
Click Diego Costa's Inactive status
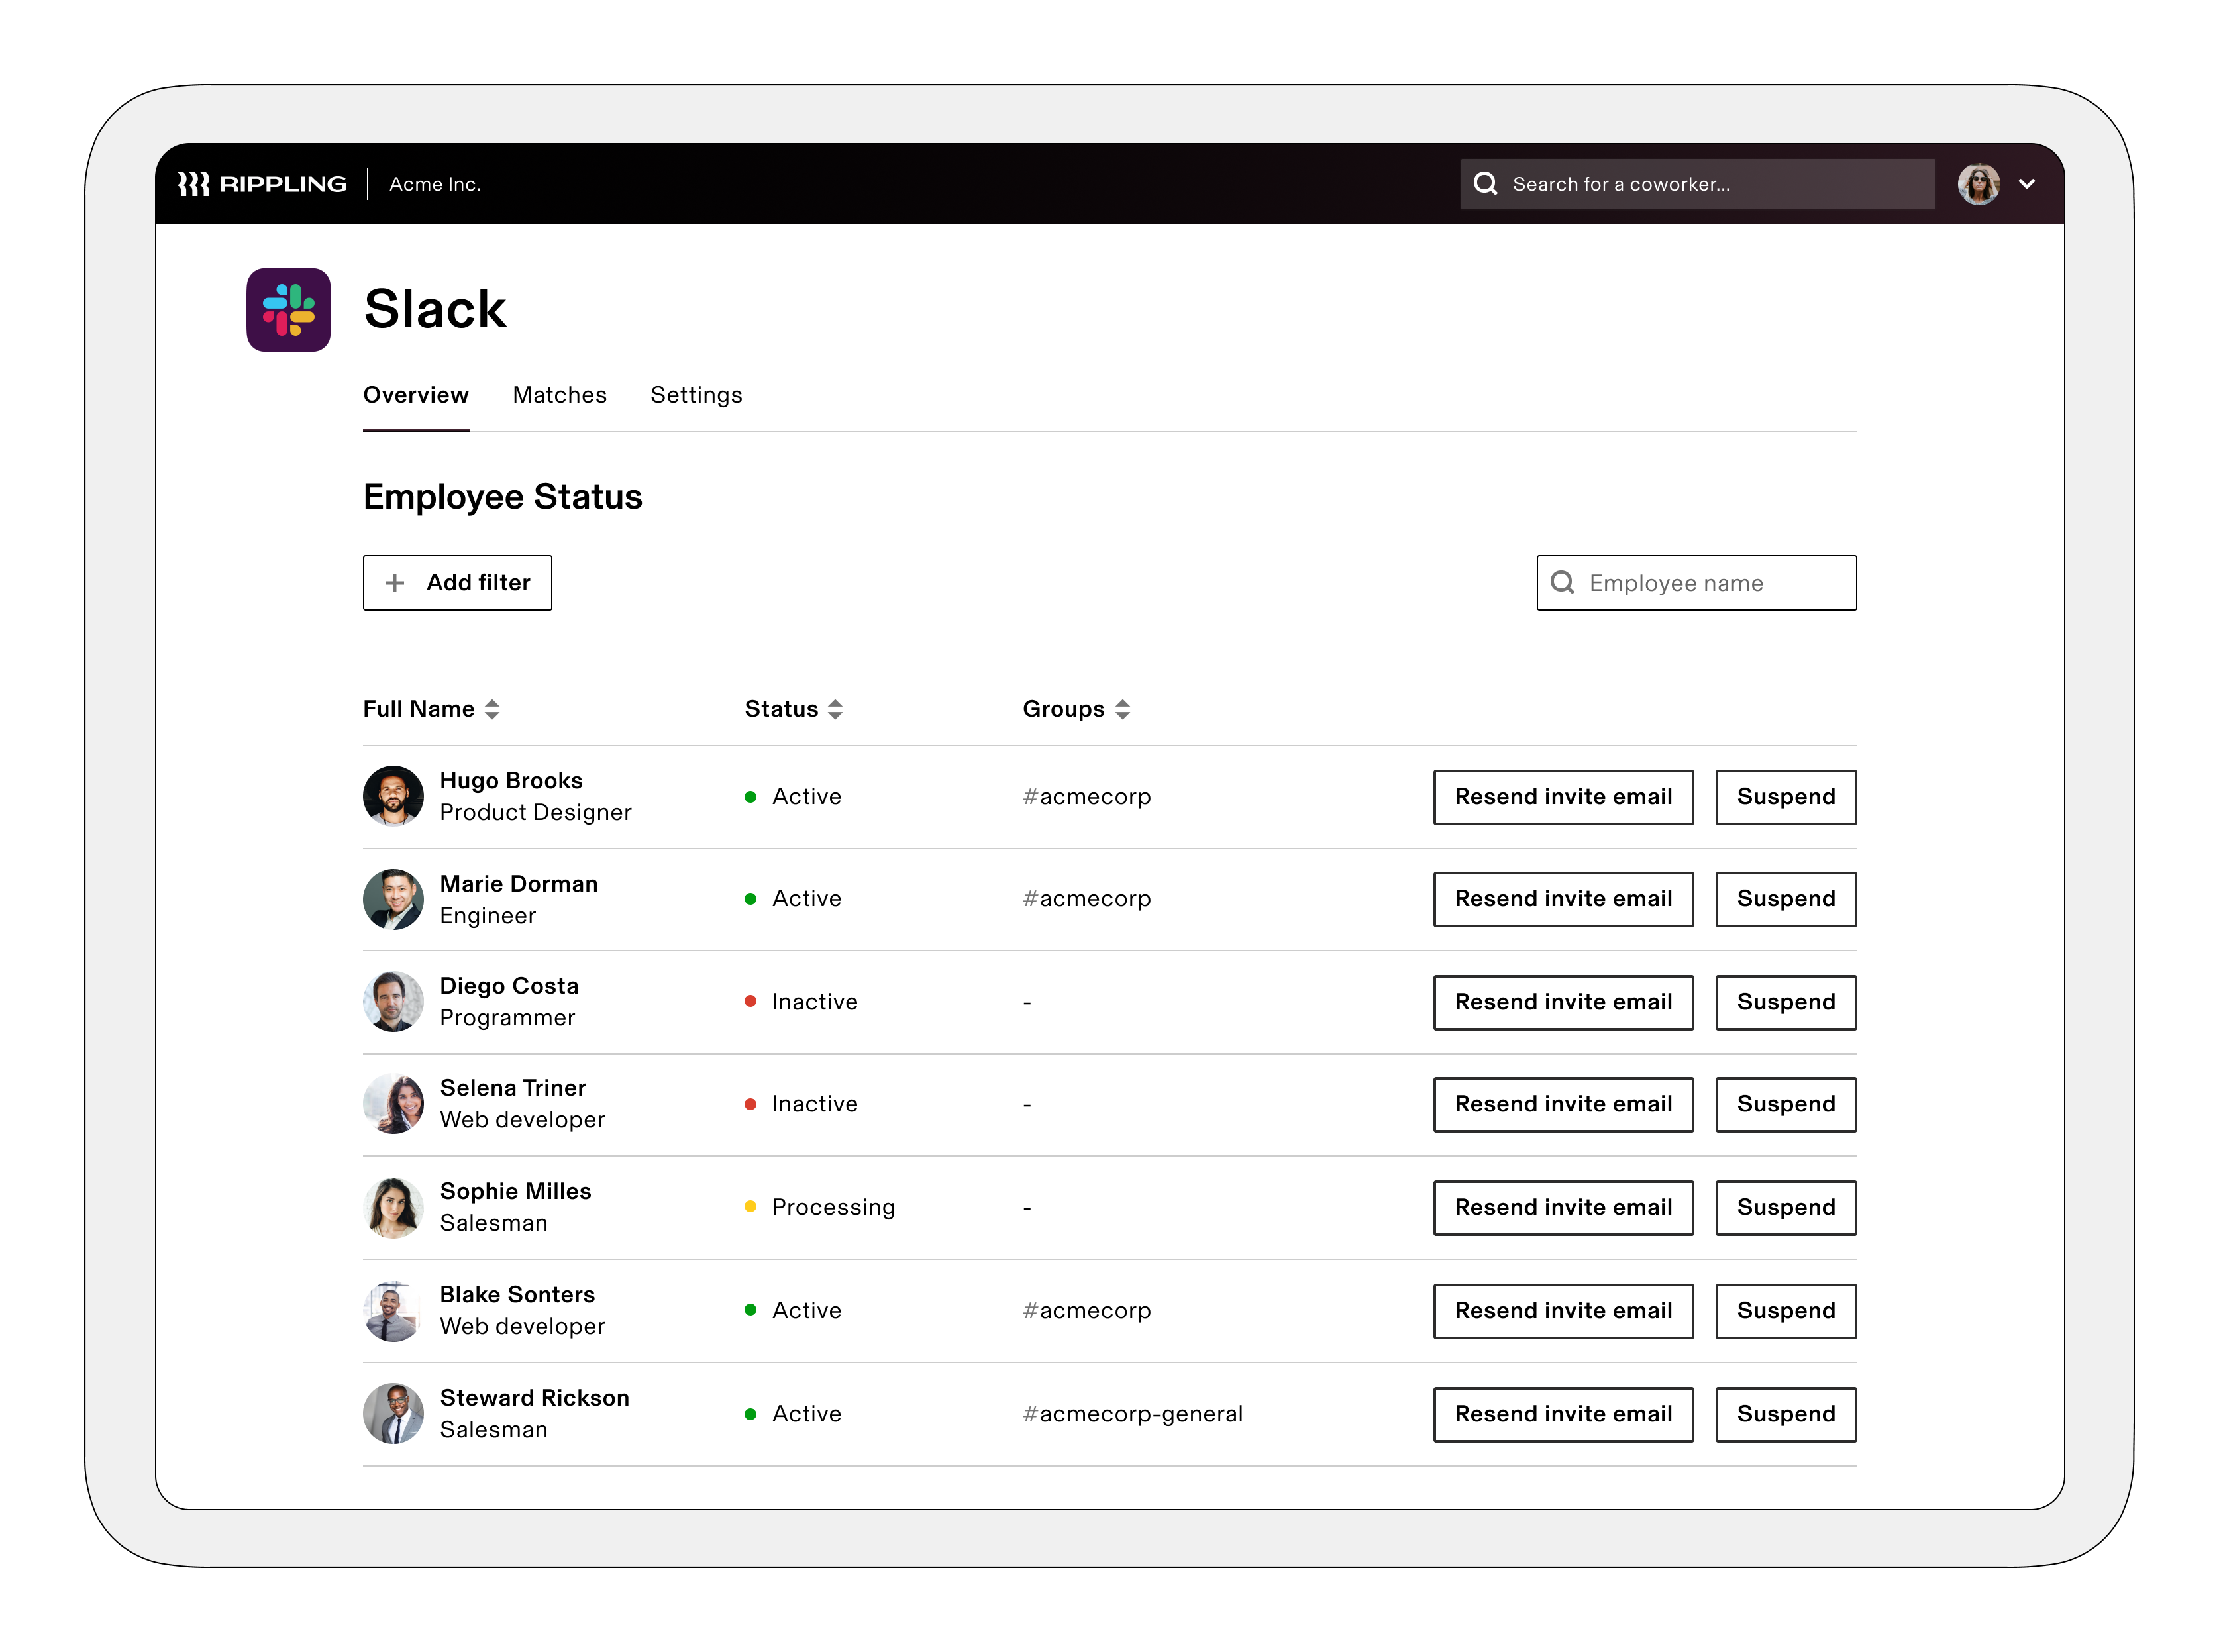pyautogui.click(x=801, y=1002)
